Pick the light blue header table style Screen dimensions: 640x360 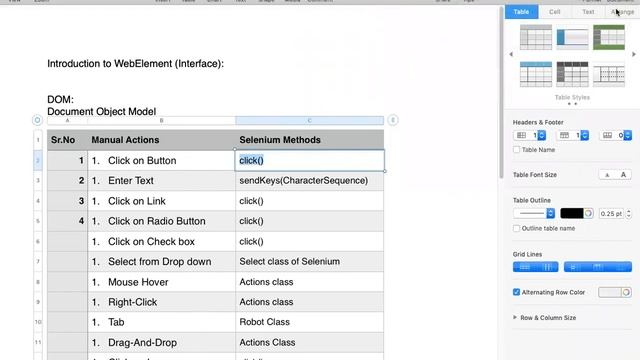tap(536, 74)
